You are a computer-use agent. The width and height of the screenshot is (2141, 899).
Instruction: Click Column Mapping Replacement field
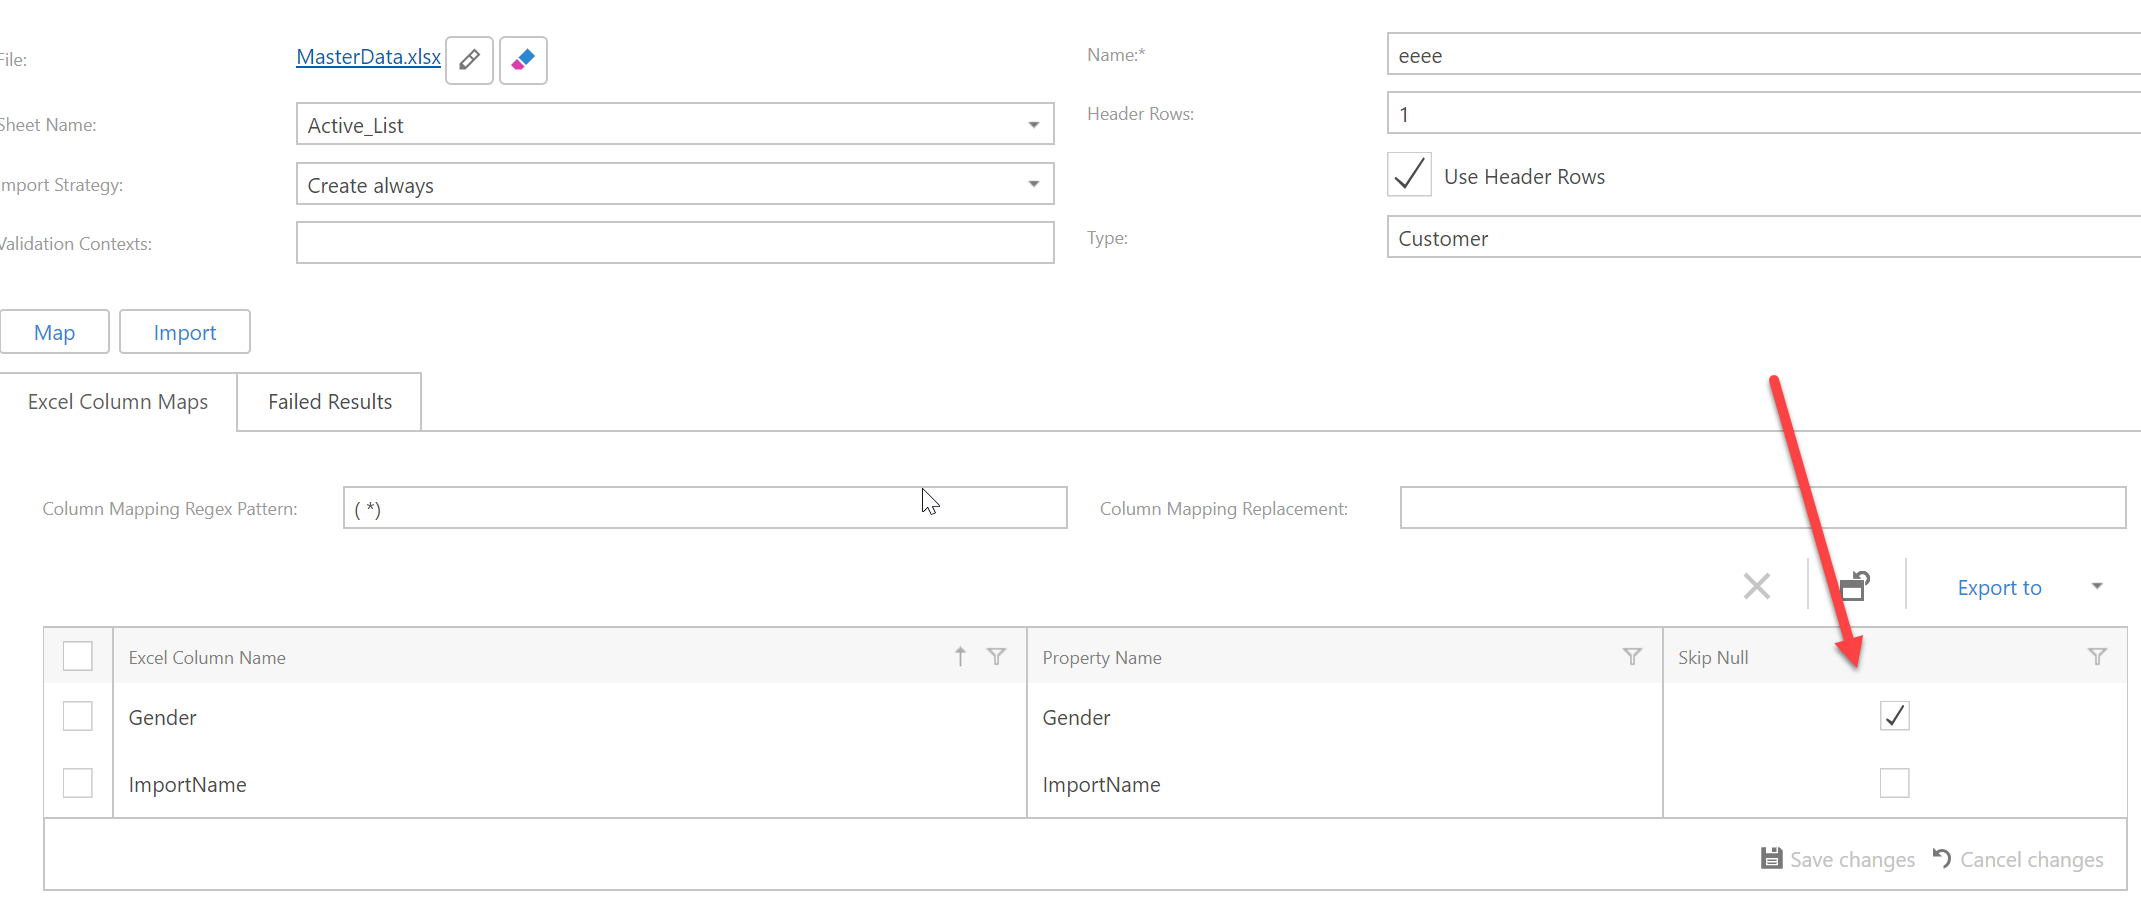click(x=1762, y=508)
